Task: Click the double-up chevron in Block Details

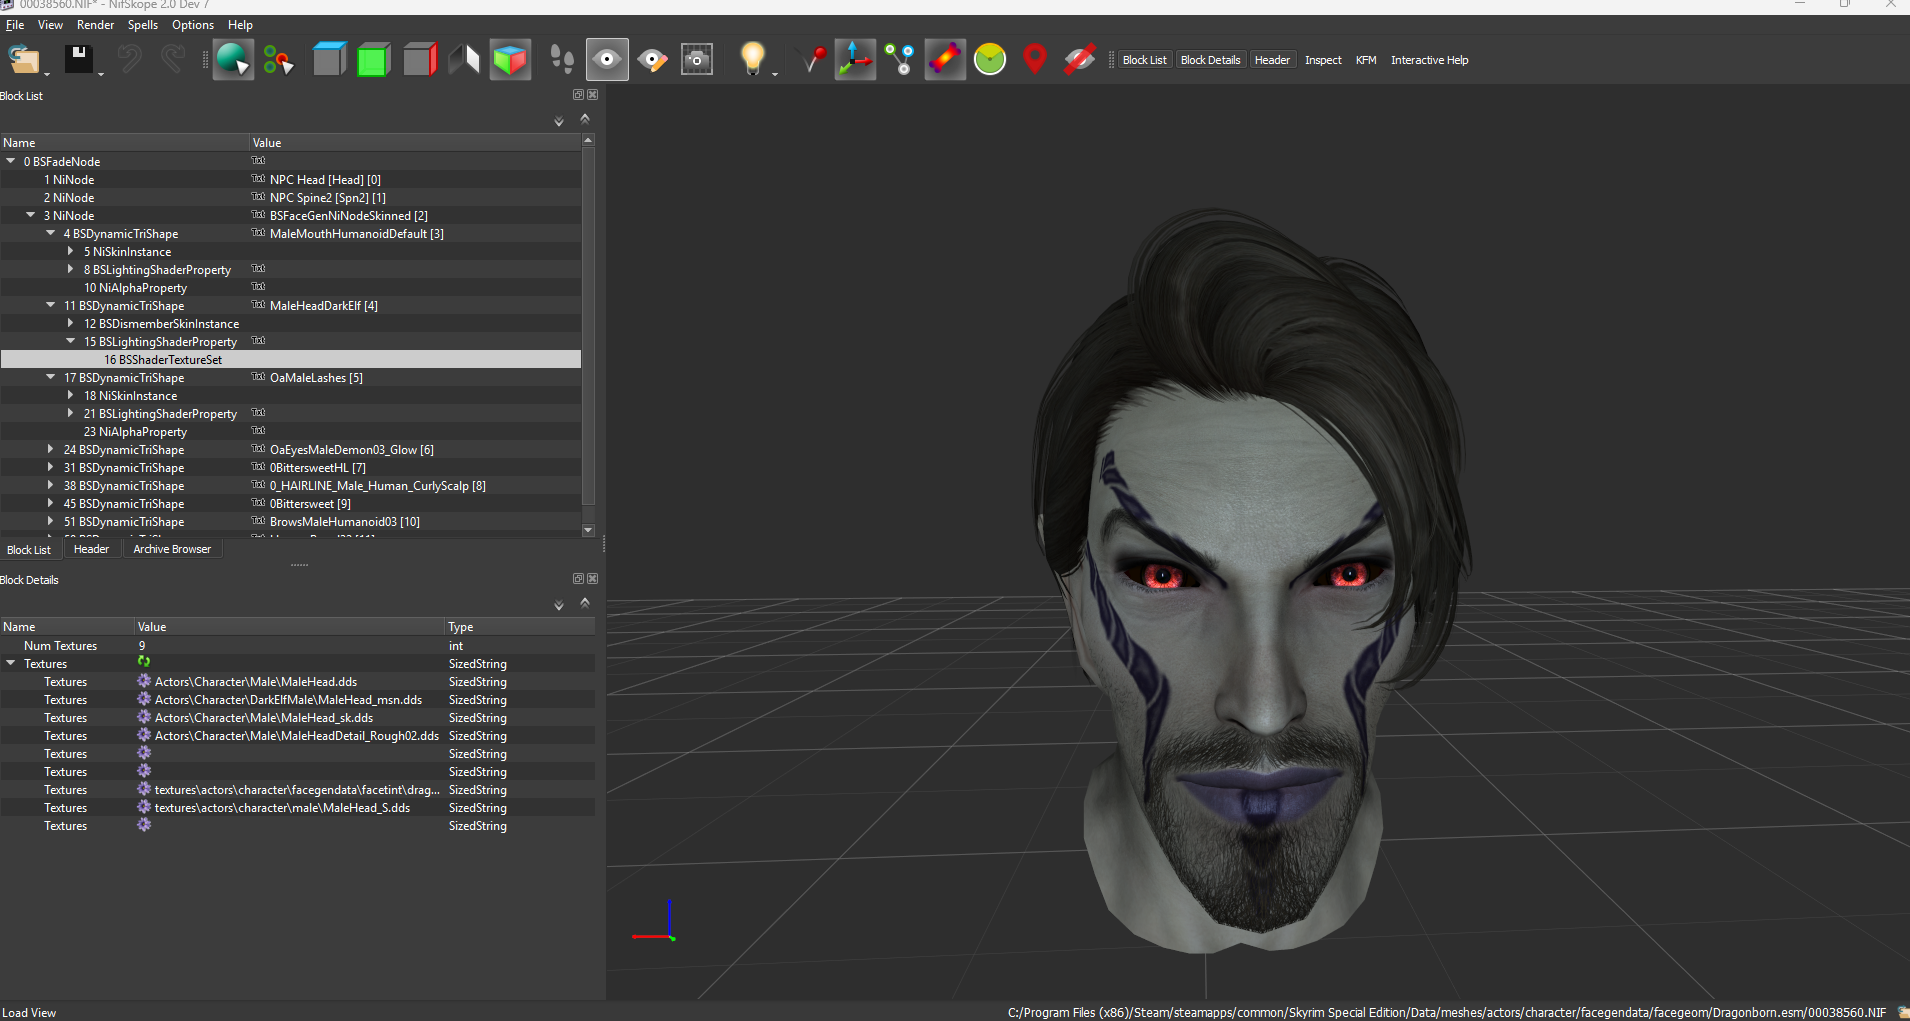Action: coord(585,603)
